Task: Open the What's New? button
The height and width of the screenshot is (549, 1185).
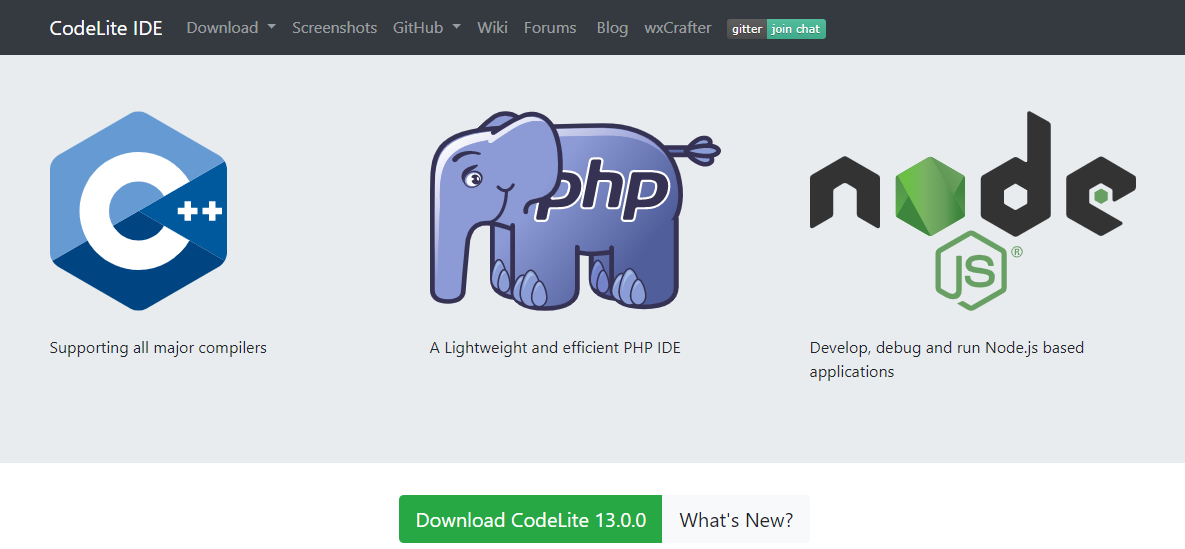Action: click(x=736, y=520)
